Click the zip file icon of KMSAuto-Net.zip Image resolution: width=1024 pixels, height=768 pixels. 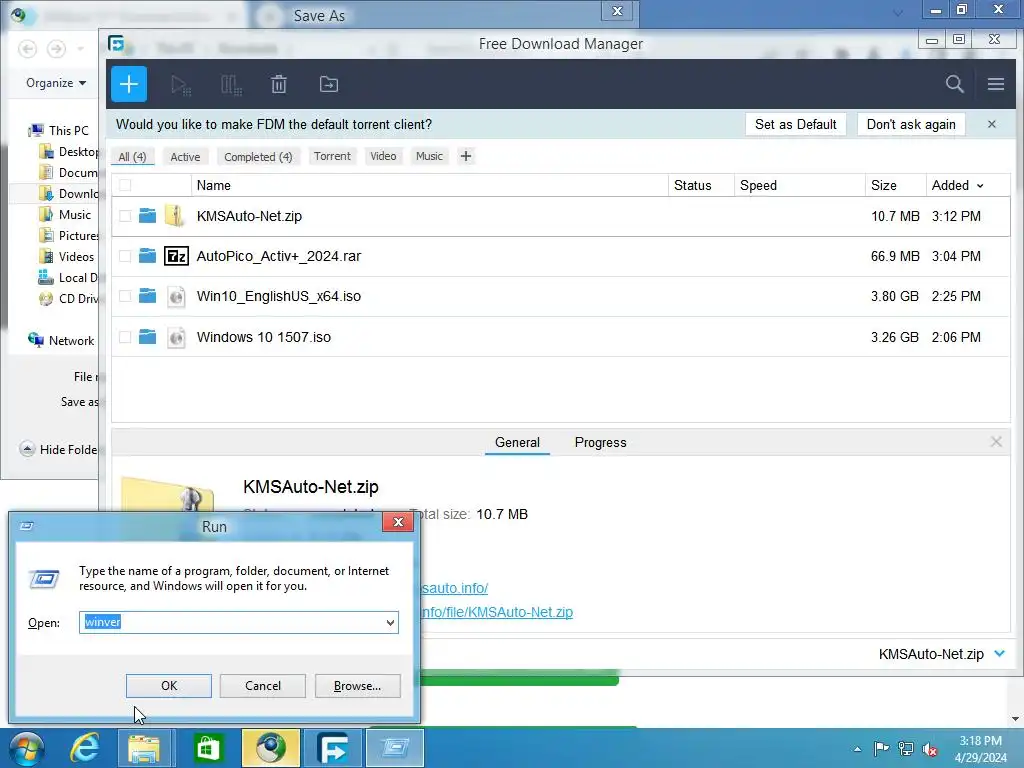pos(175,216)
